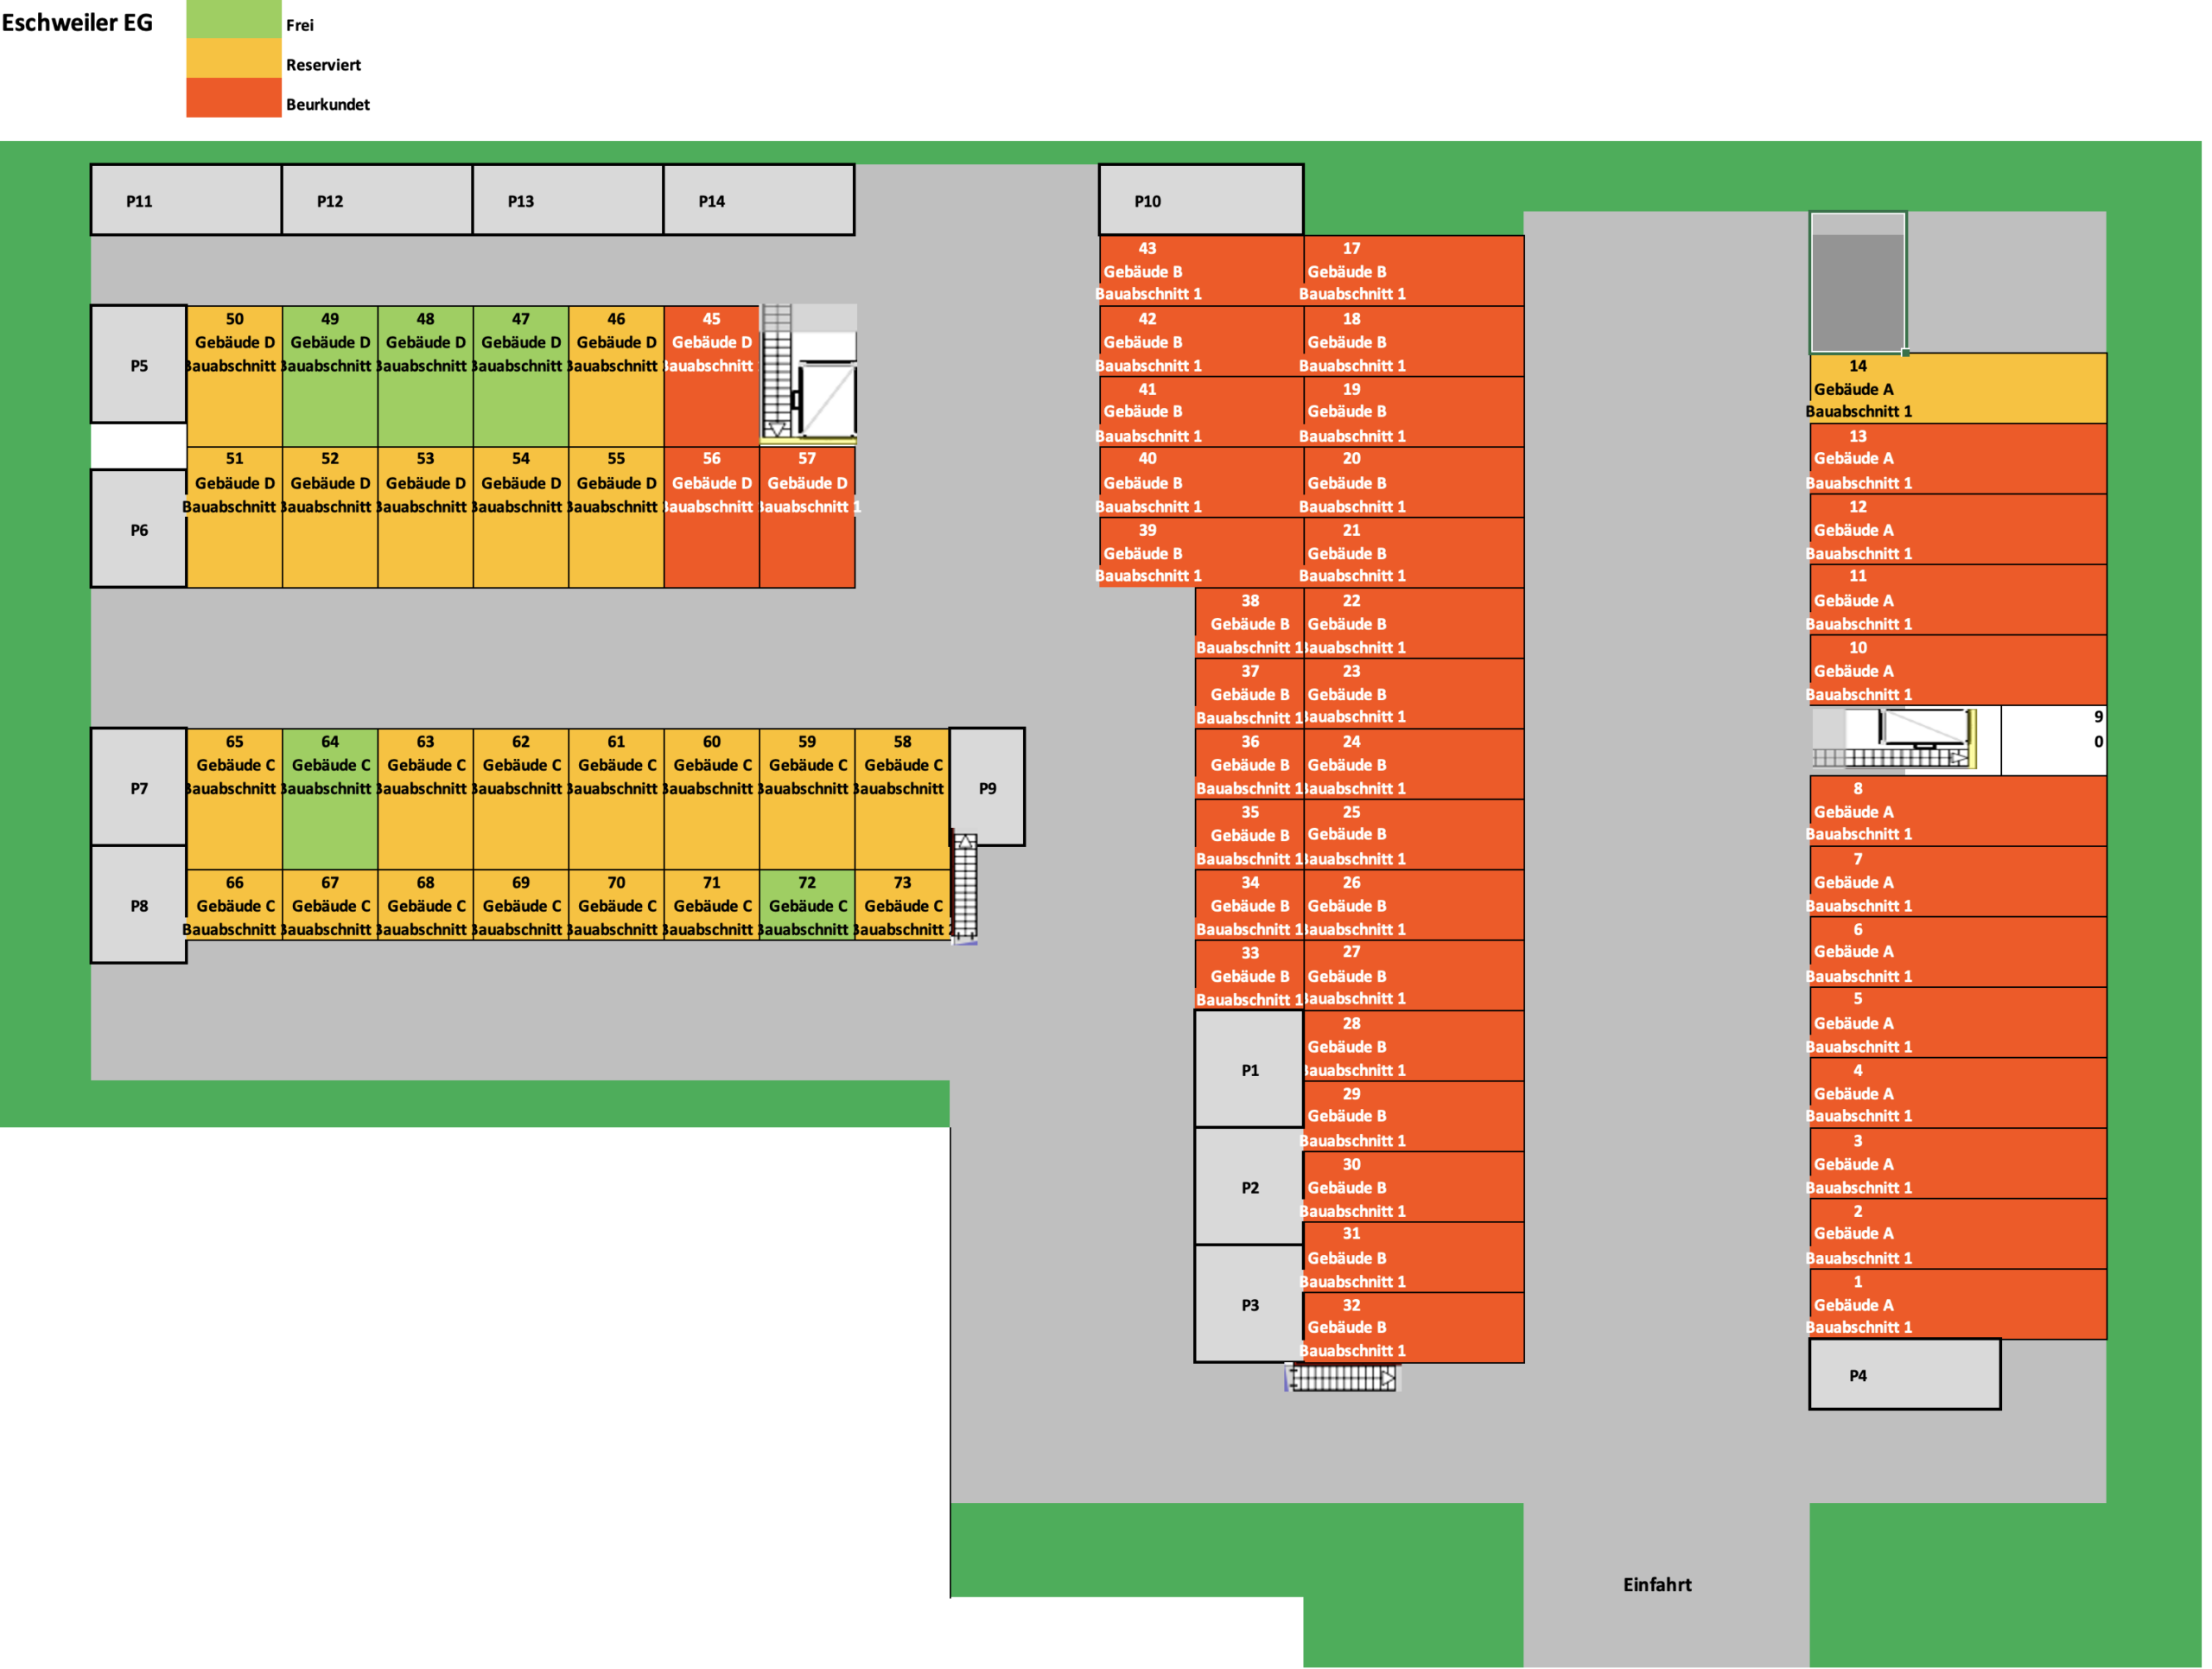Select free unit 49 in Gebäude D

[x=330, y=376]
